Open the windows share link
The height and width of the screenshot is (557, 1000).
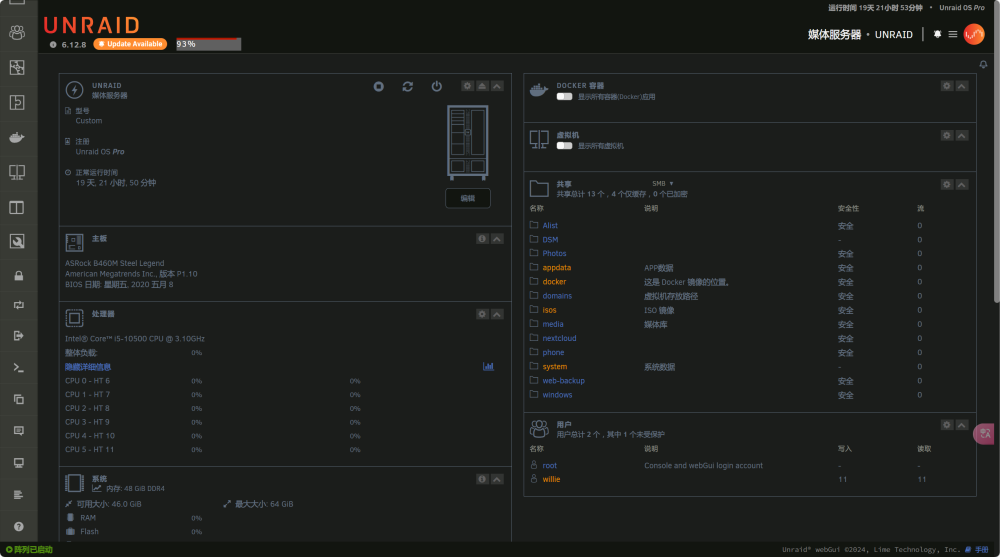(557, 394)
